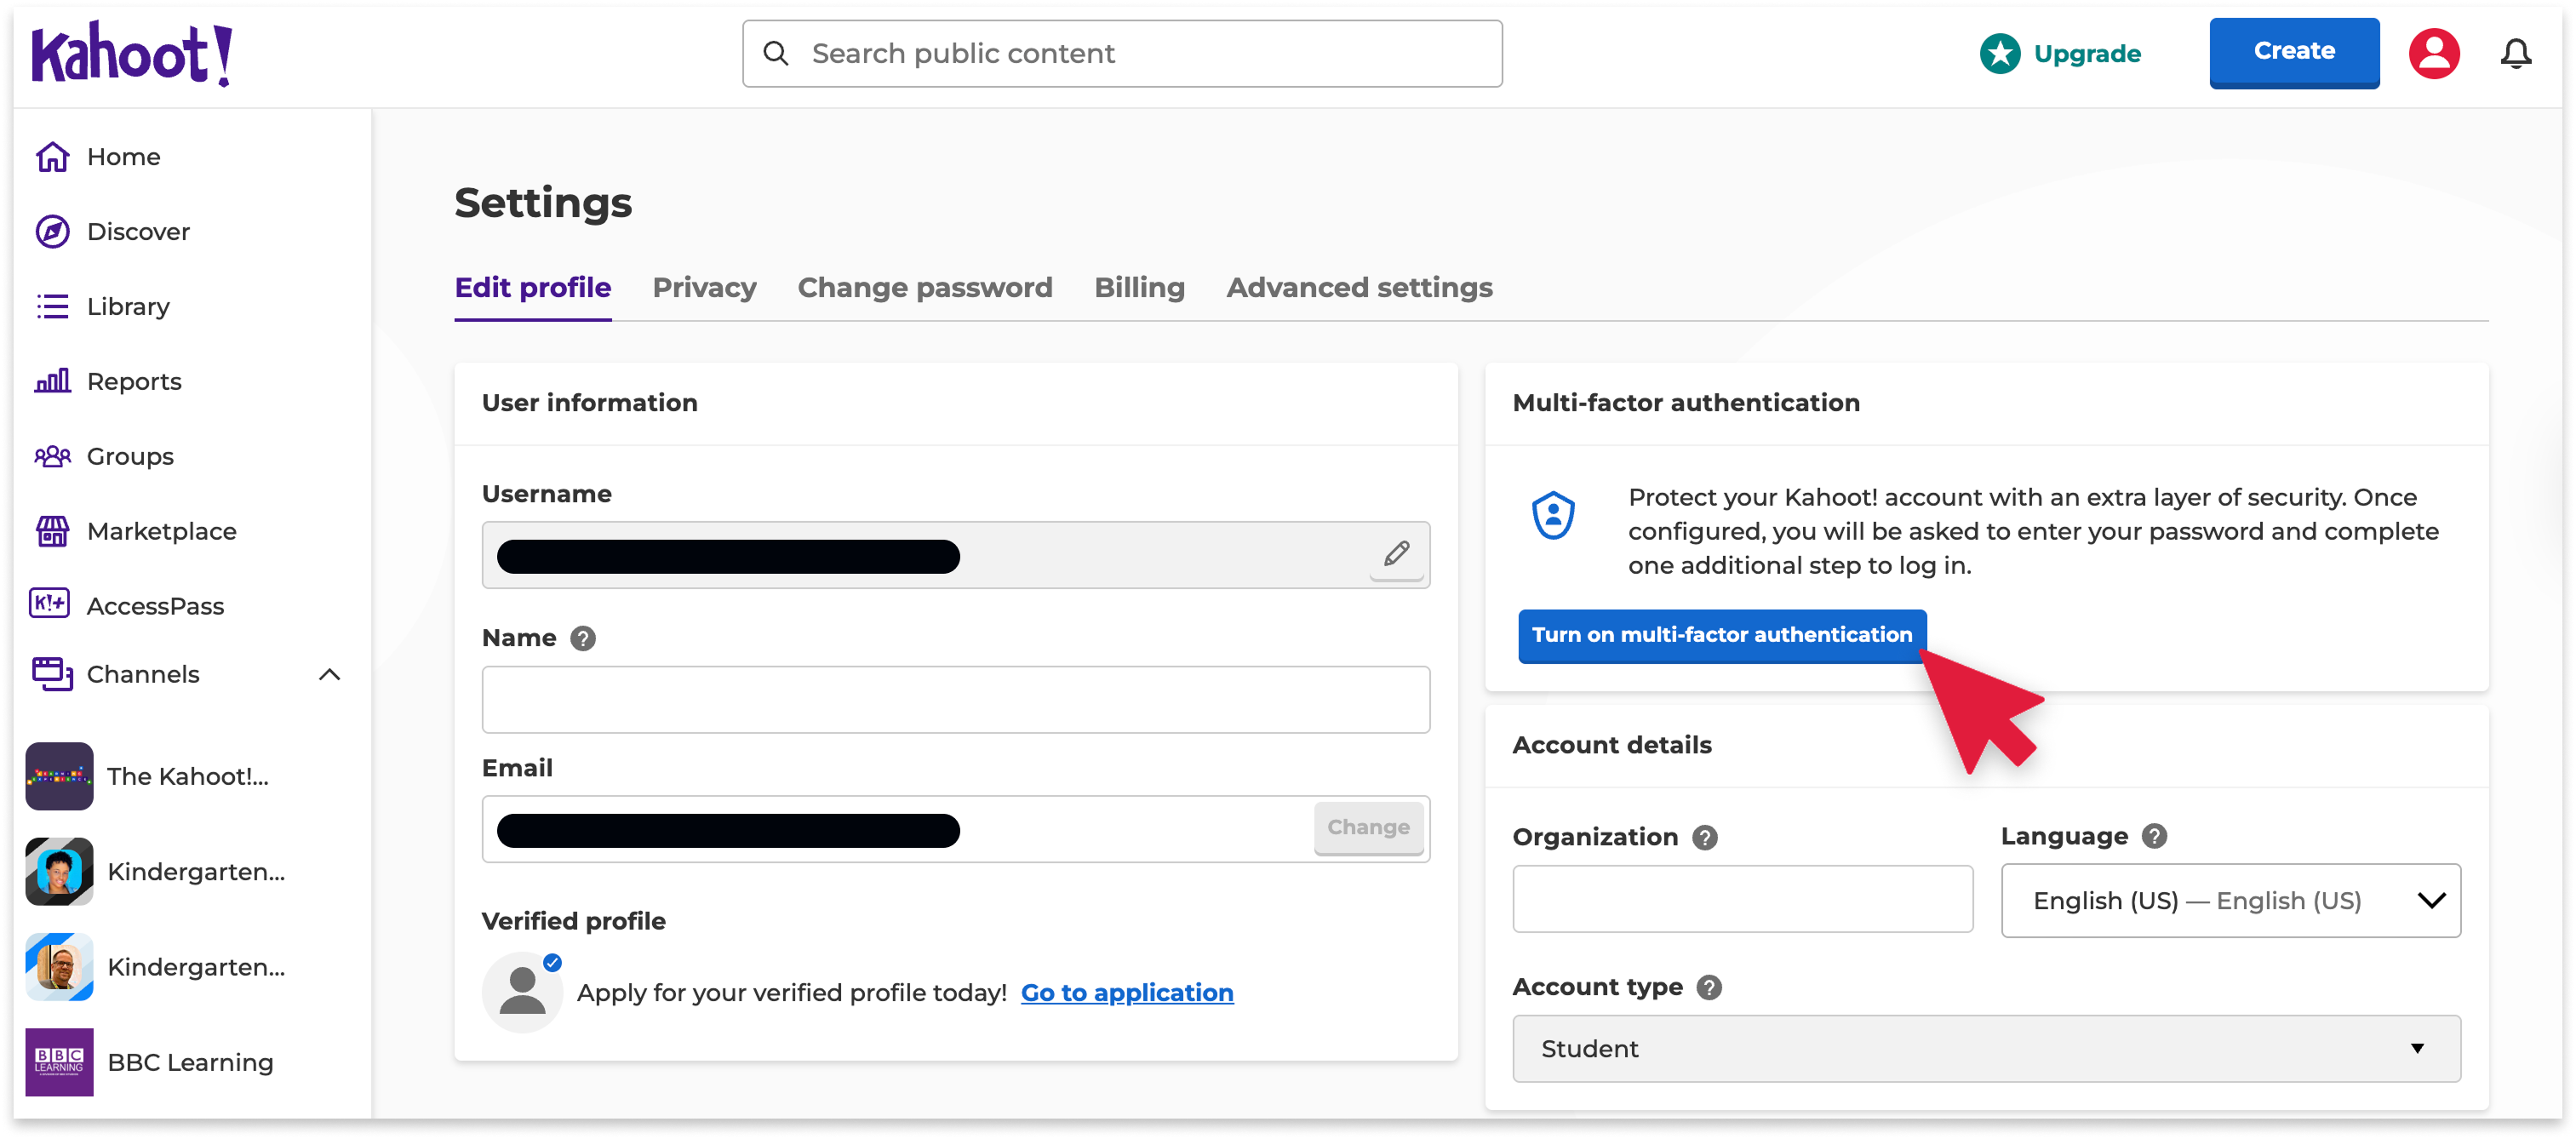Click the Search public content field
Viewport: 2576px width, 1139px height.
click(x=1122, y=54)
